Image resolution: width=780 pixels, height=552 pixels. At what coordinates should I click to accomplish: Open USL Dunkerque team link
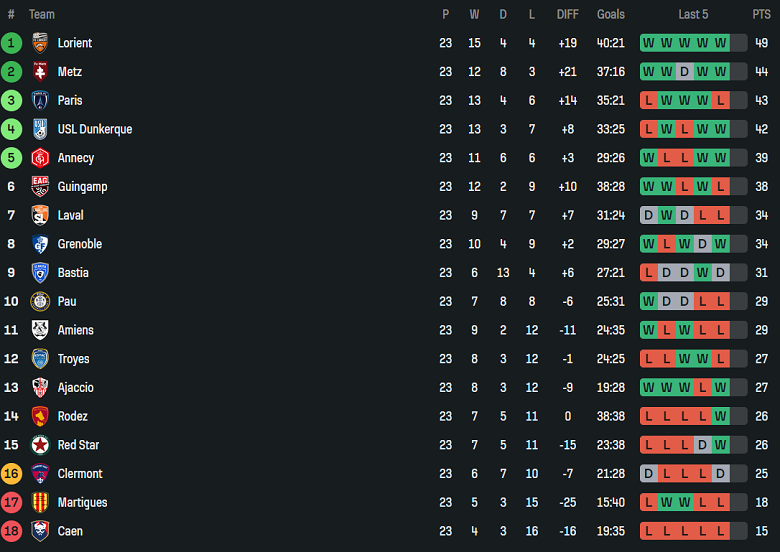(95, 129)
